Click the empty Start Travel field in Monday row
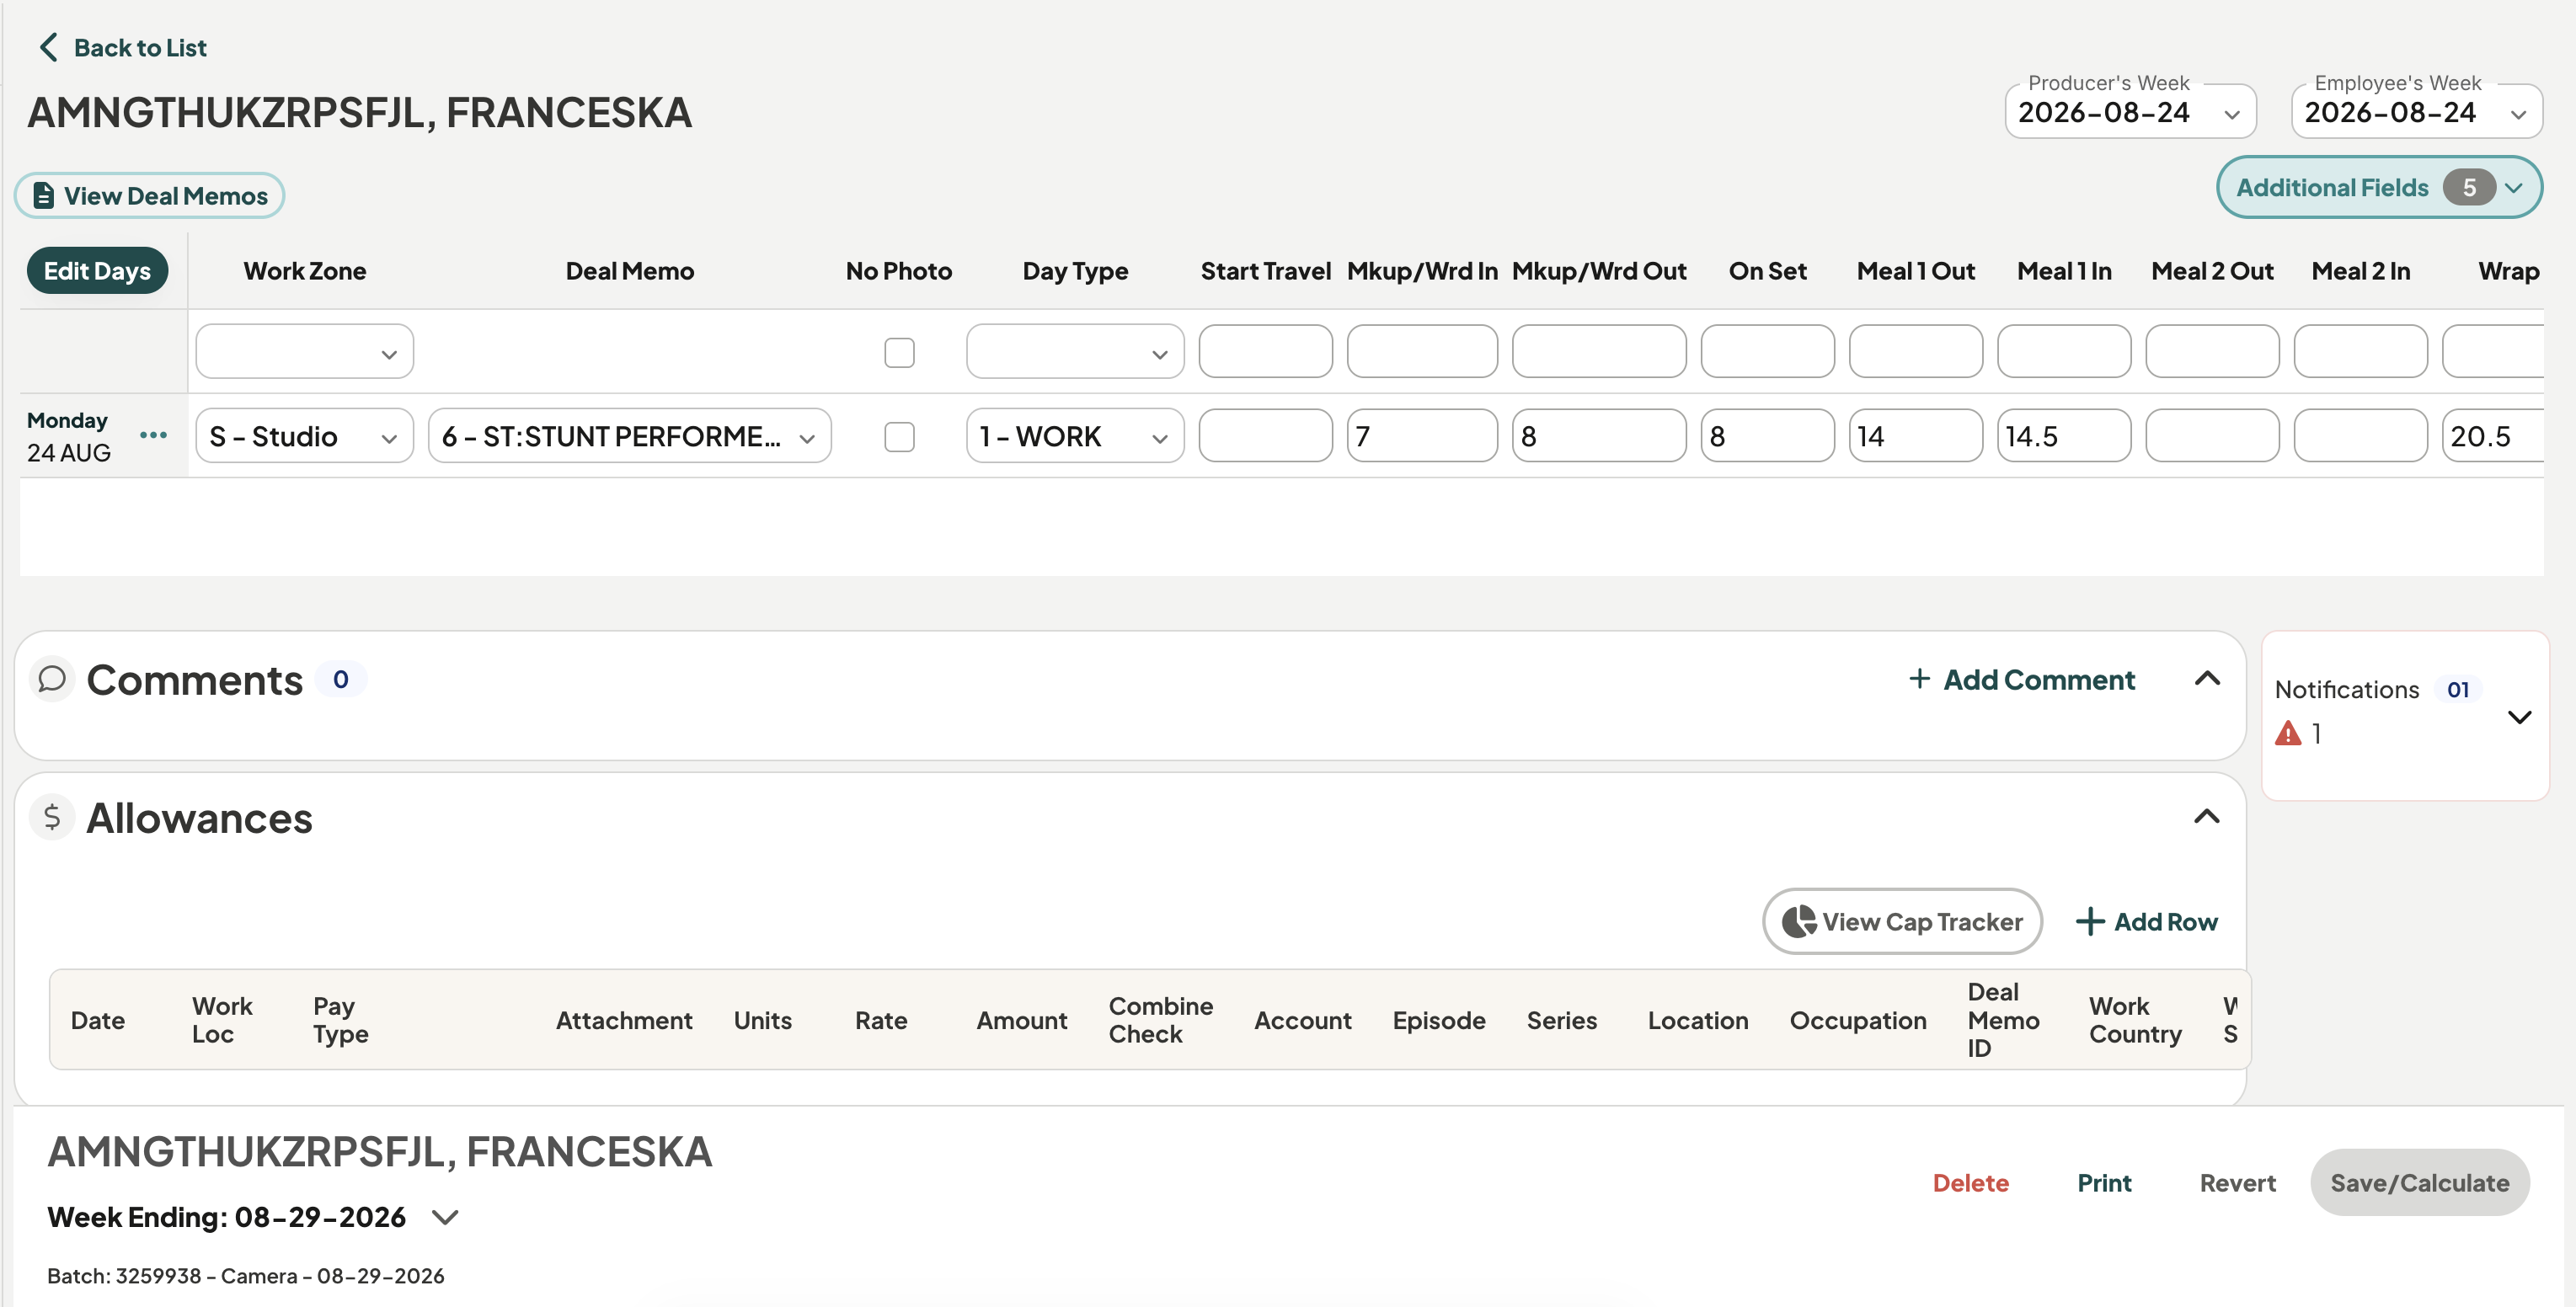2576x1307 pixels. (x=1265, y=436)
